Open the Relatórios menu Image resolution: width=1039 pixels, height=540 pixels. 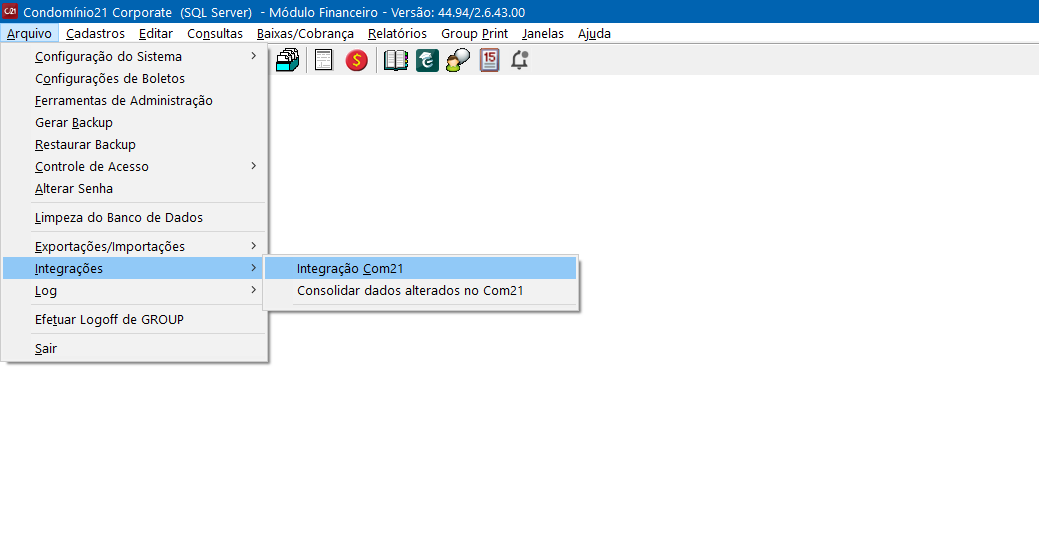coord(398,33)
